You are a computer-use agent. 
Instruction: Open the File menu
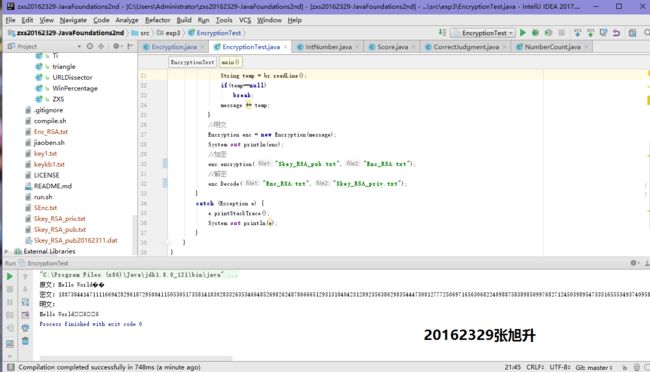[x=10, y=20]
